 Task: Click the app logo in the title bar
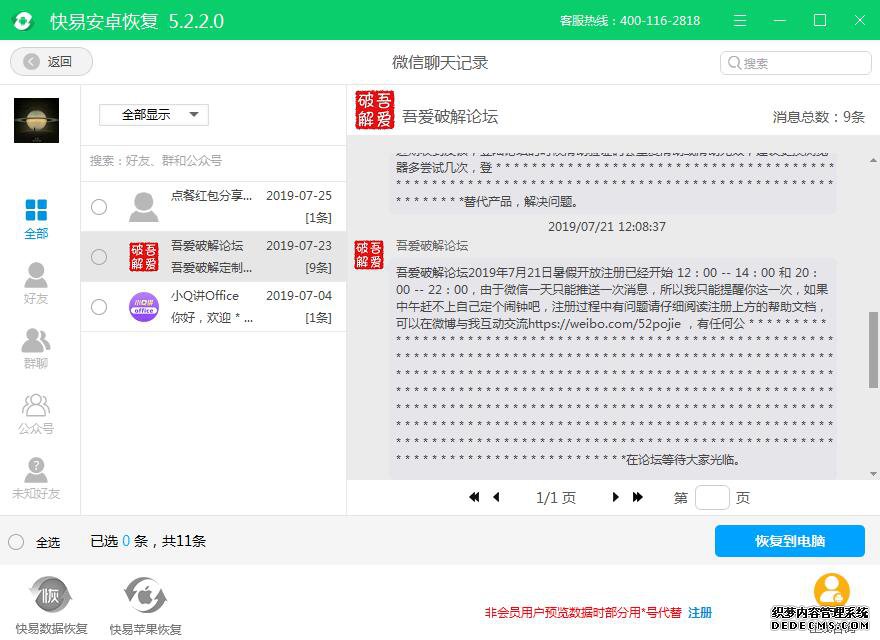pos(23,21)
